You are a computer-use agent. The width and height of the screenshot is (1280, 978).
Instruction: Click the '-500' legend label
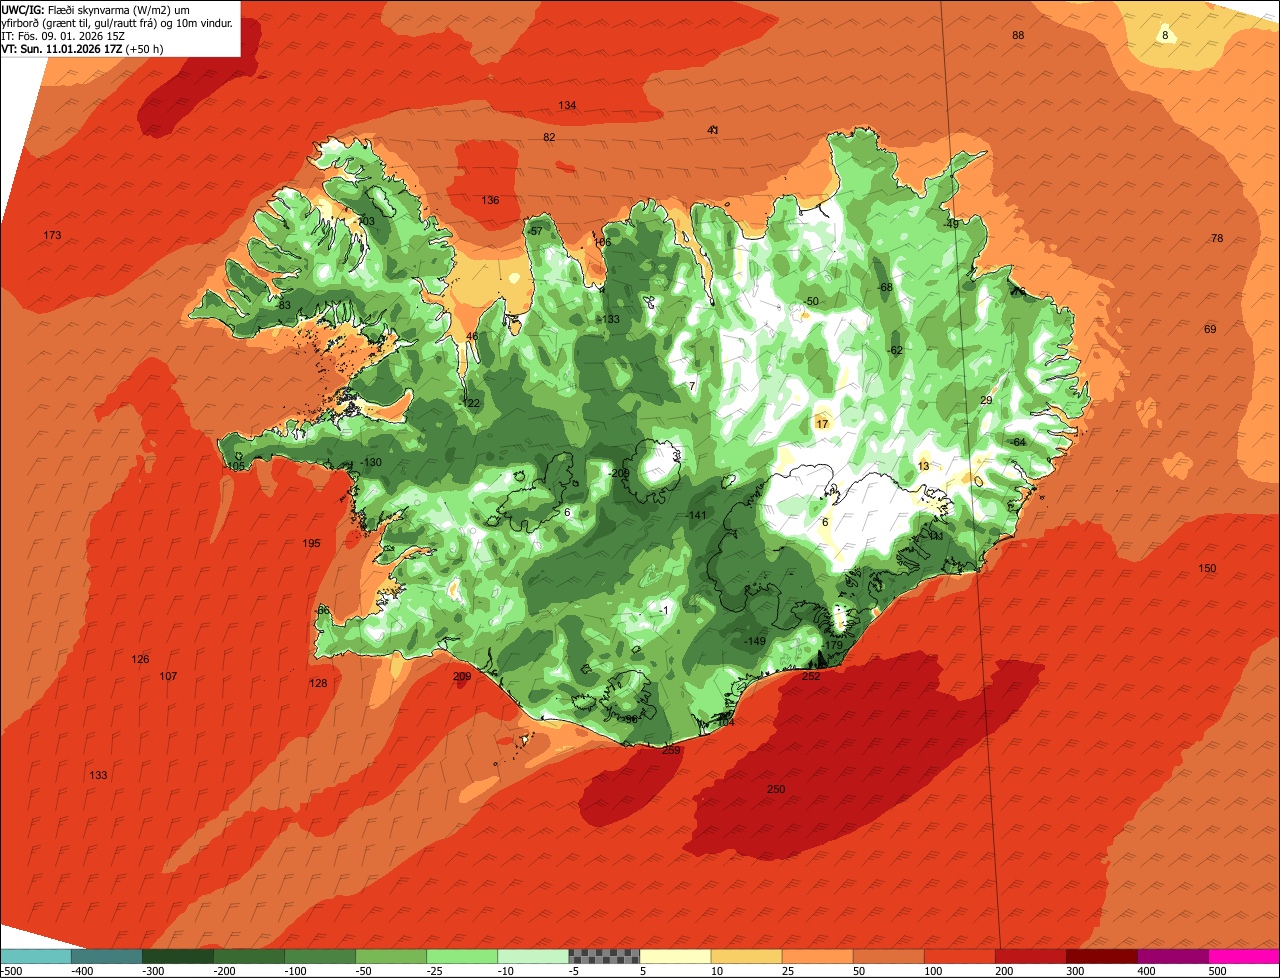click(x=12, y=971)
